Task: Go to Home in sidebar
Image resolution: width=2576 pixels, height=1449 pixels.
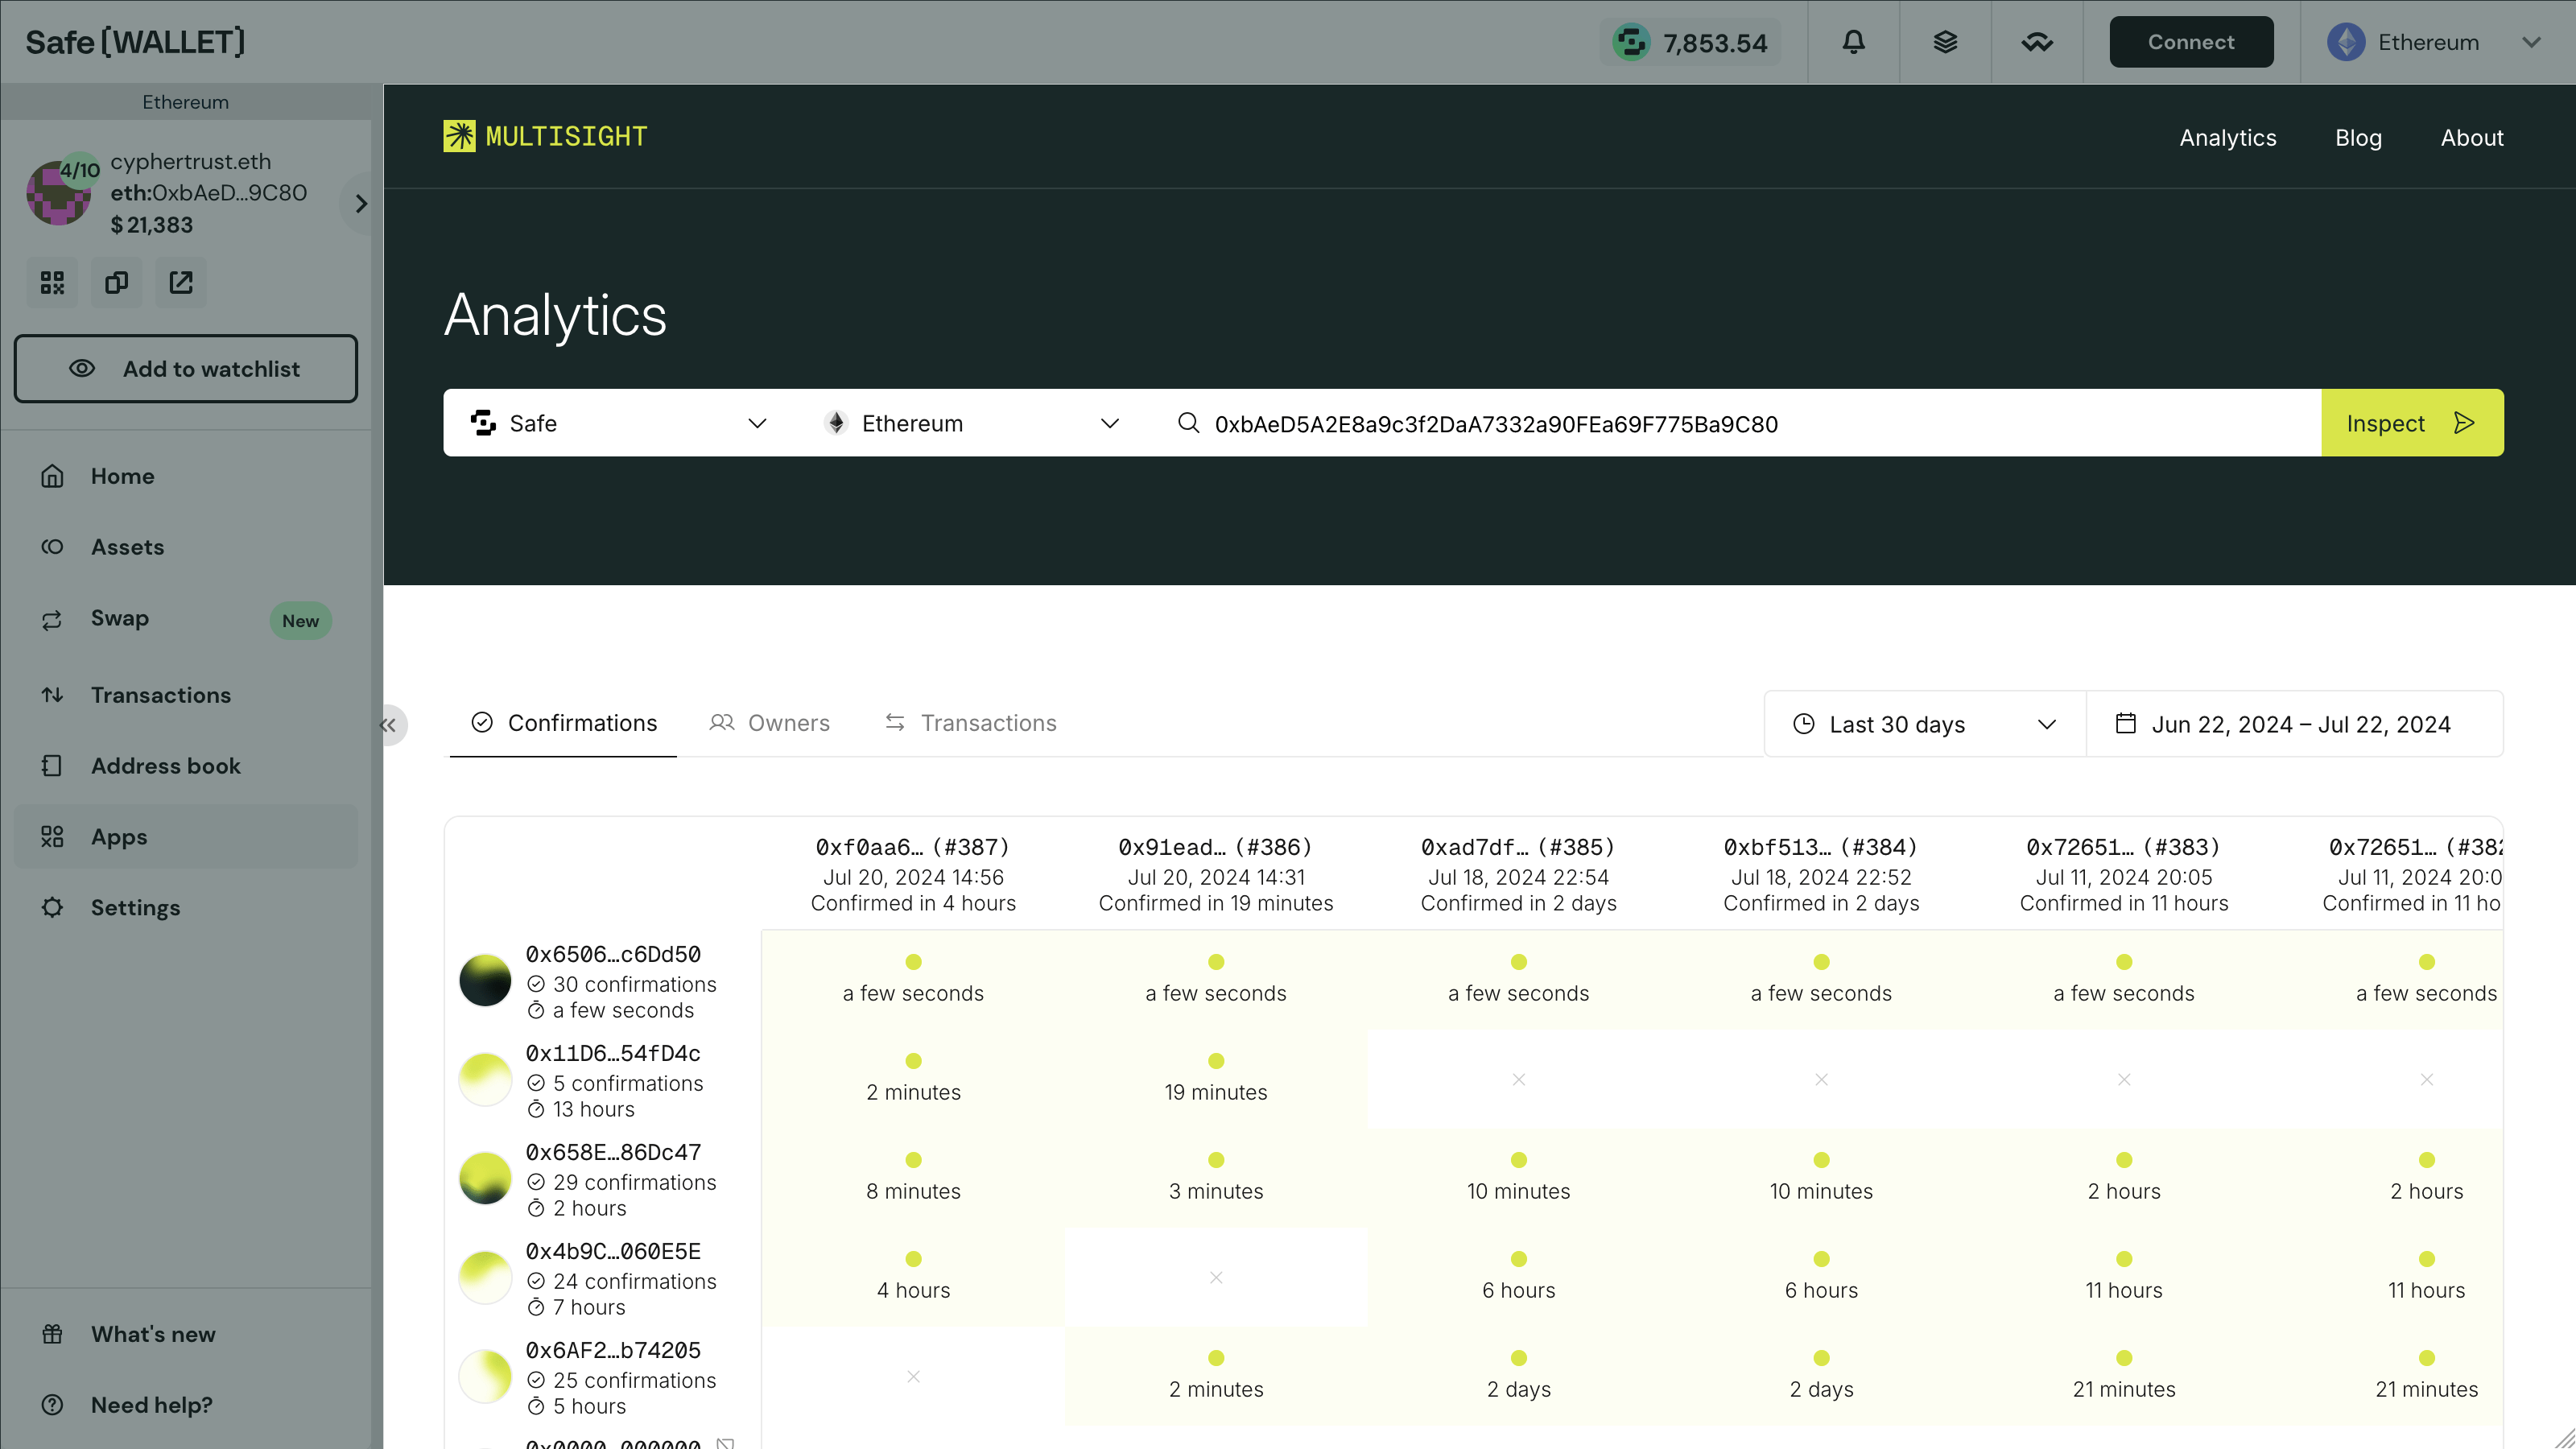Action: click(x=186, y=476)
